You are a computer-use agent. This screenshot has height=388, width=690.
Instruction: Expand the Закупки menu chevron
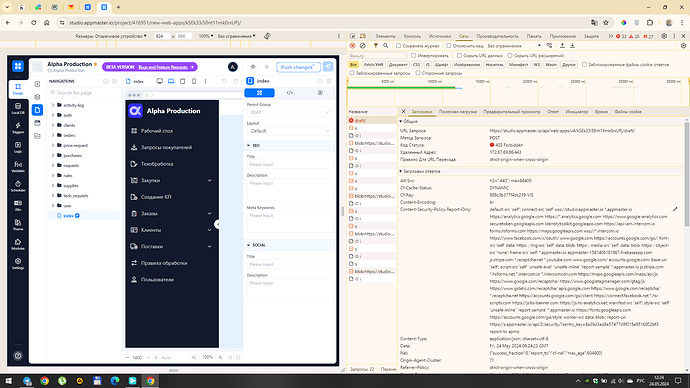click(209, 180)
